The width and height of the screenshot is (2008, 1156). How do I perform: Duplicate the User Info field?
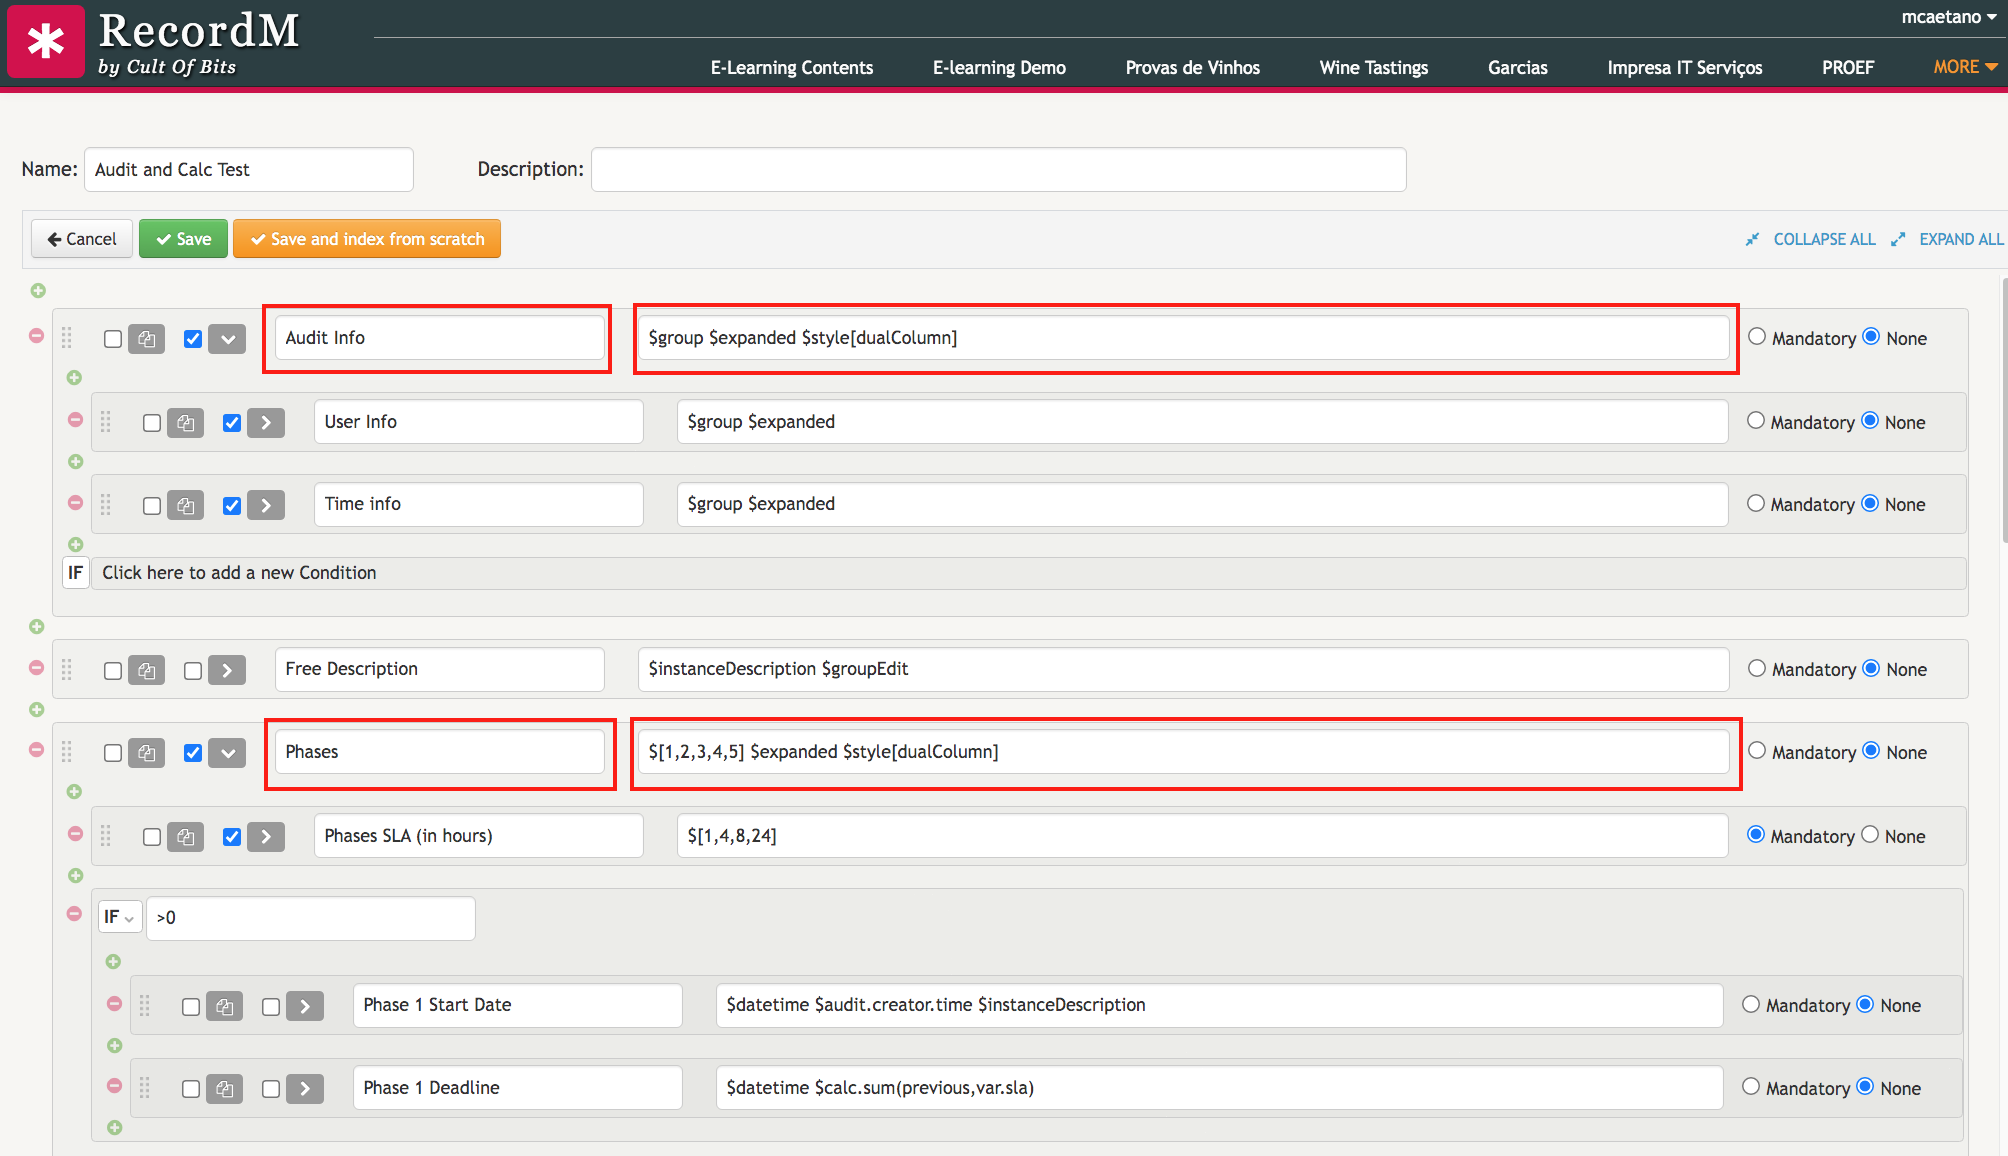point(186,423)
